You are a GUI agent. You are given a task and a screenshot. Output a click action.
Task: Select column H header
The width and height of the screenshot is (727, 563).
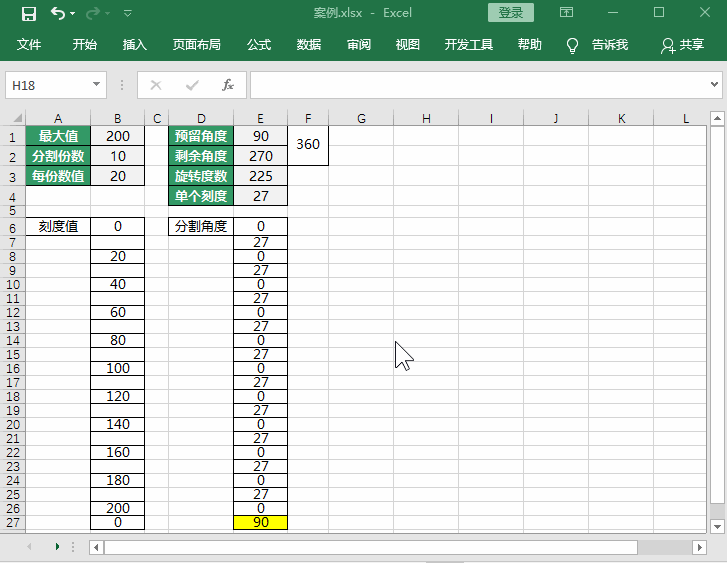[x=426, y=119]
